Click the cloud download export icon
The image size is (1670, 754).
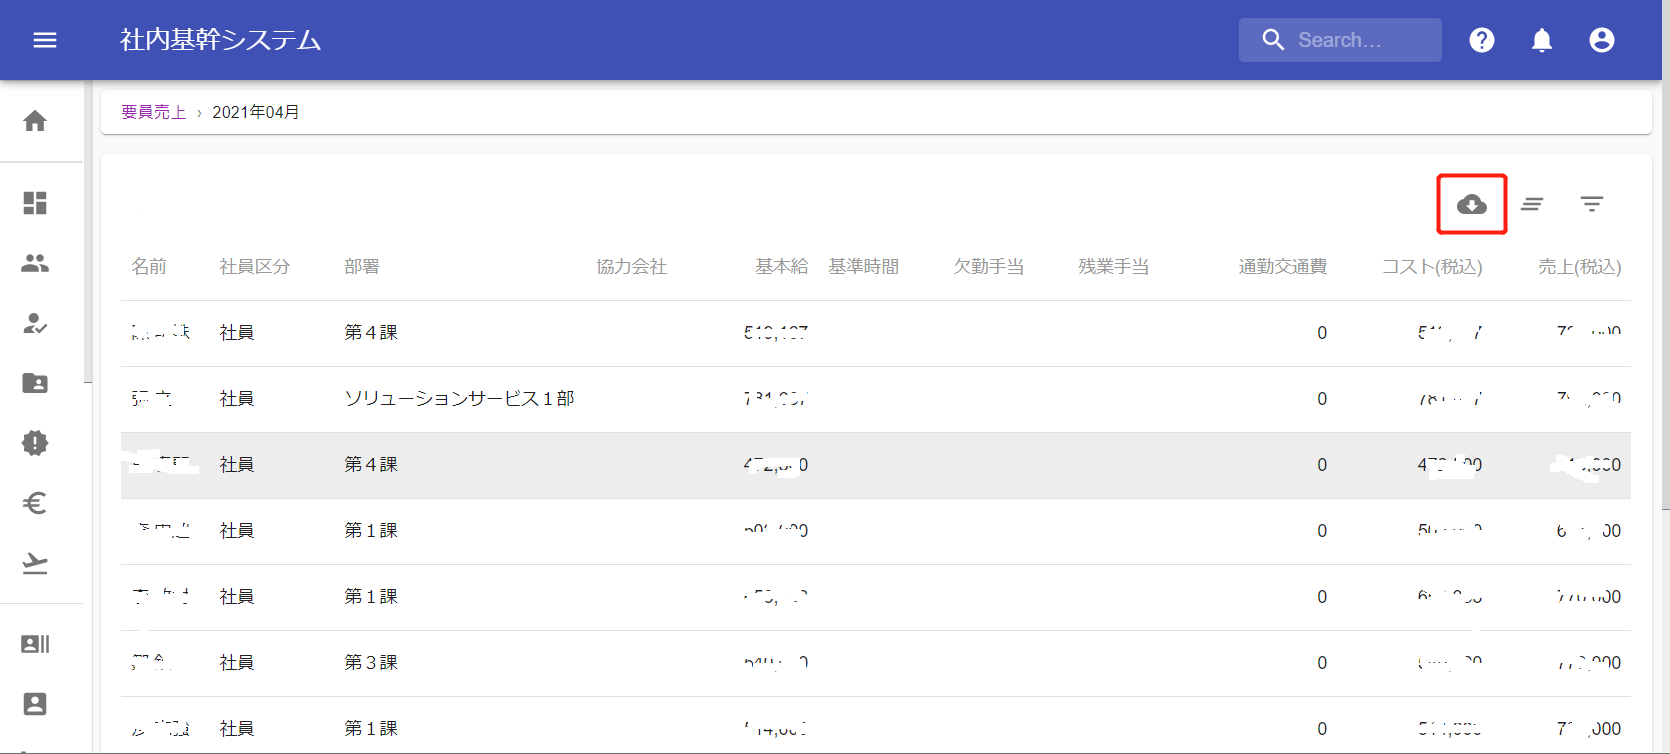(1471, 204)
